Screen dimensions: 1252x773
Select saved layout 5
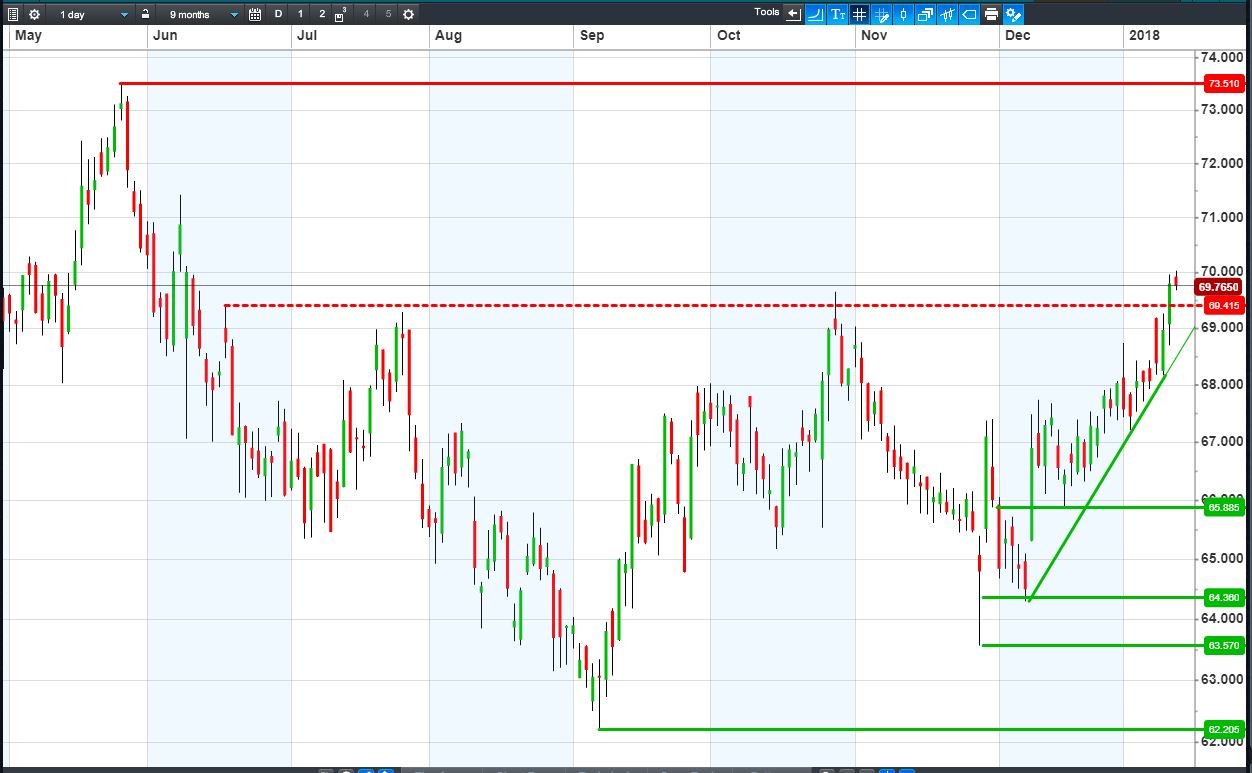pyautogui.click(x=388, y=14)
